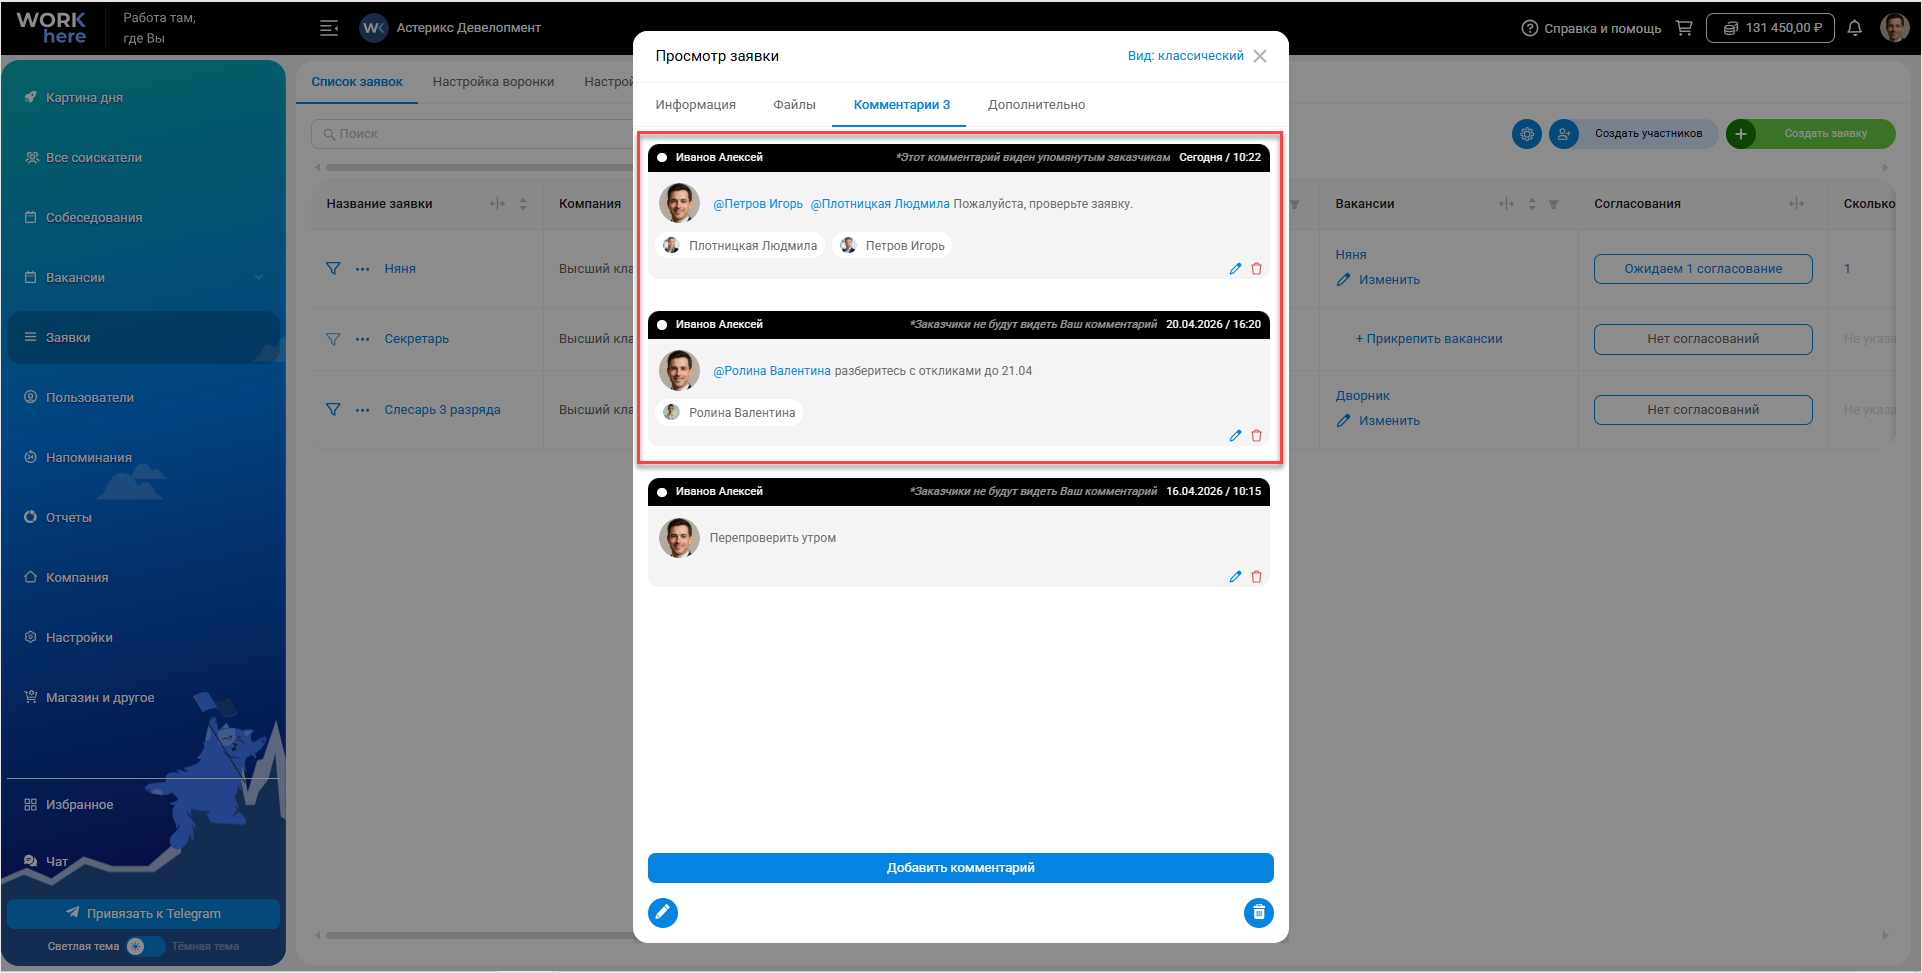
Task: Click the round blue edit request button
Action: [663, 912]
